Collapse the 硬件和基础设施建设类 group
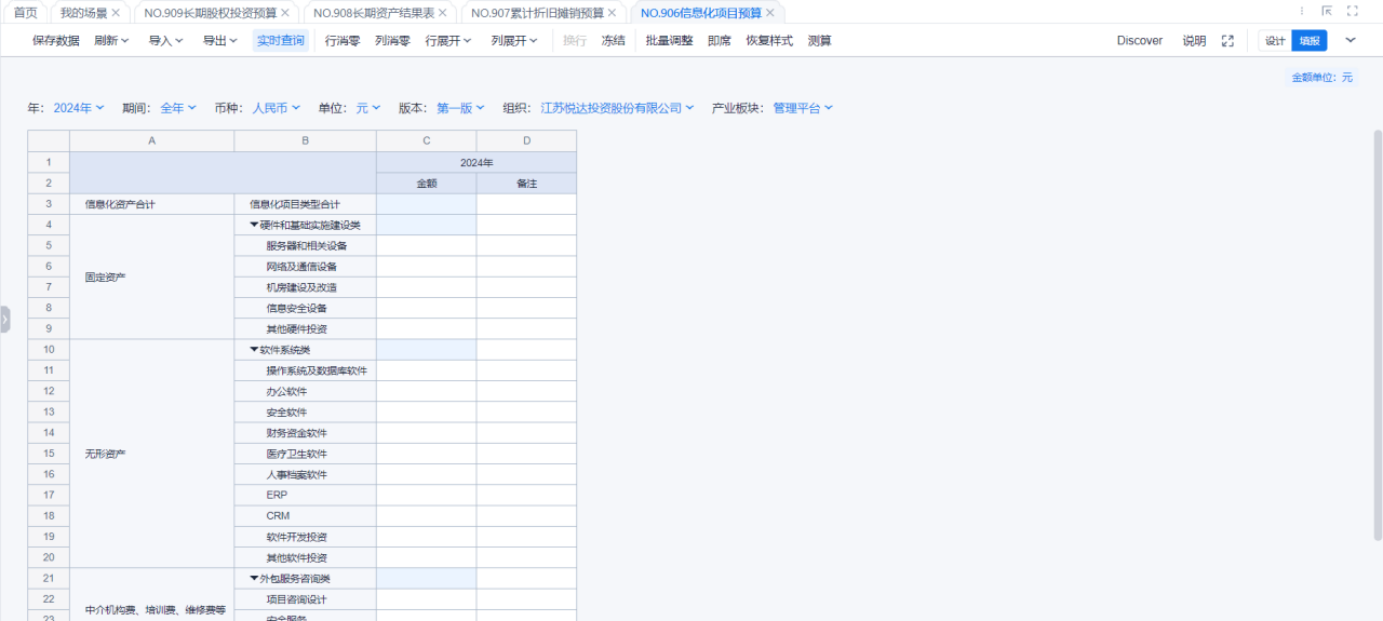The width and height of the screenshot is (1383, 621). pos(254,225)
